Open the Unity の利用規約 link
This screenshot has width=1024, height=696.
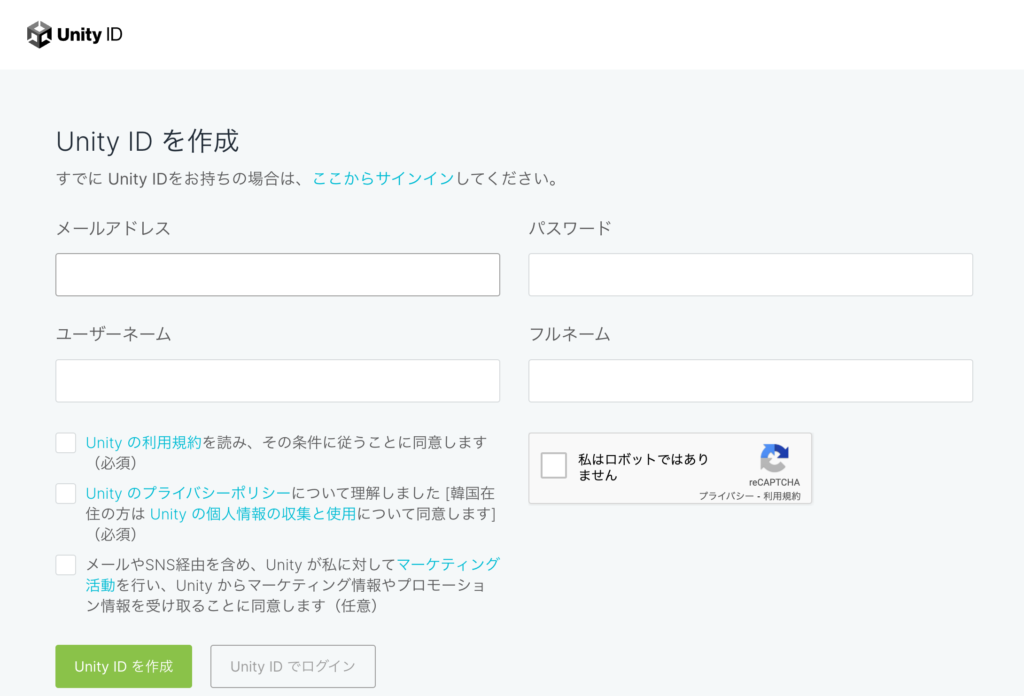(144, 443)
